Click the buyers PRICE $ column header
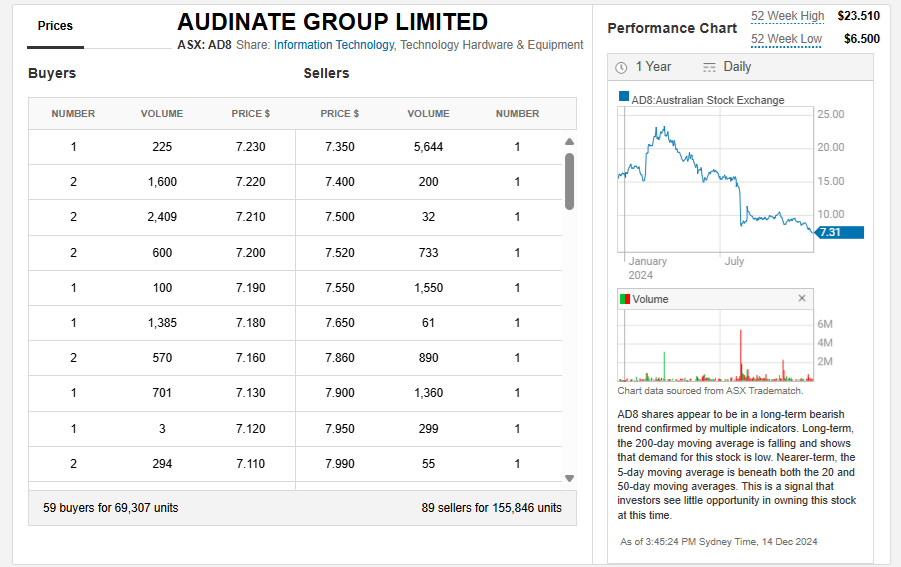901x567 pixels. (x=251, y=114)
